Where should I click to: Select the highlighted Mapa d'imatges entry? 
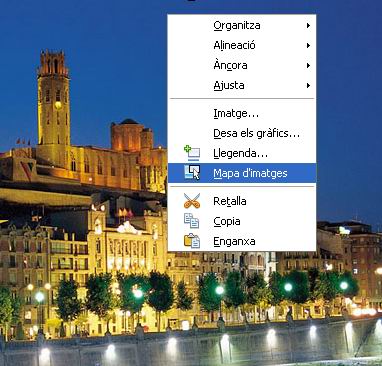tap(242, 173)
